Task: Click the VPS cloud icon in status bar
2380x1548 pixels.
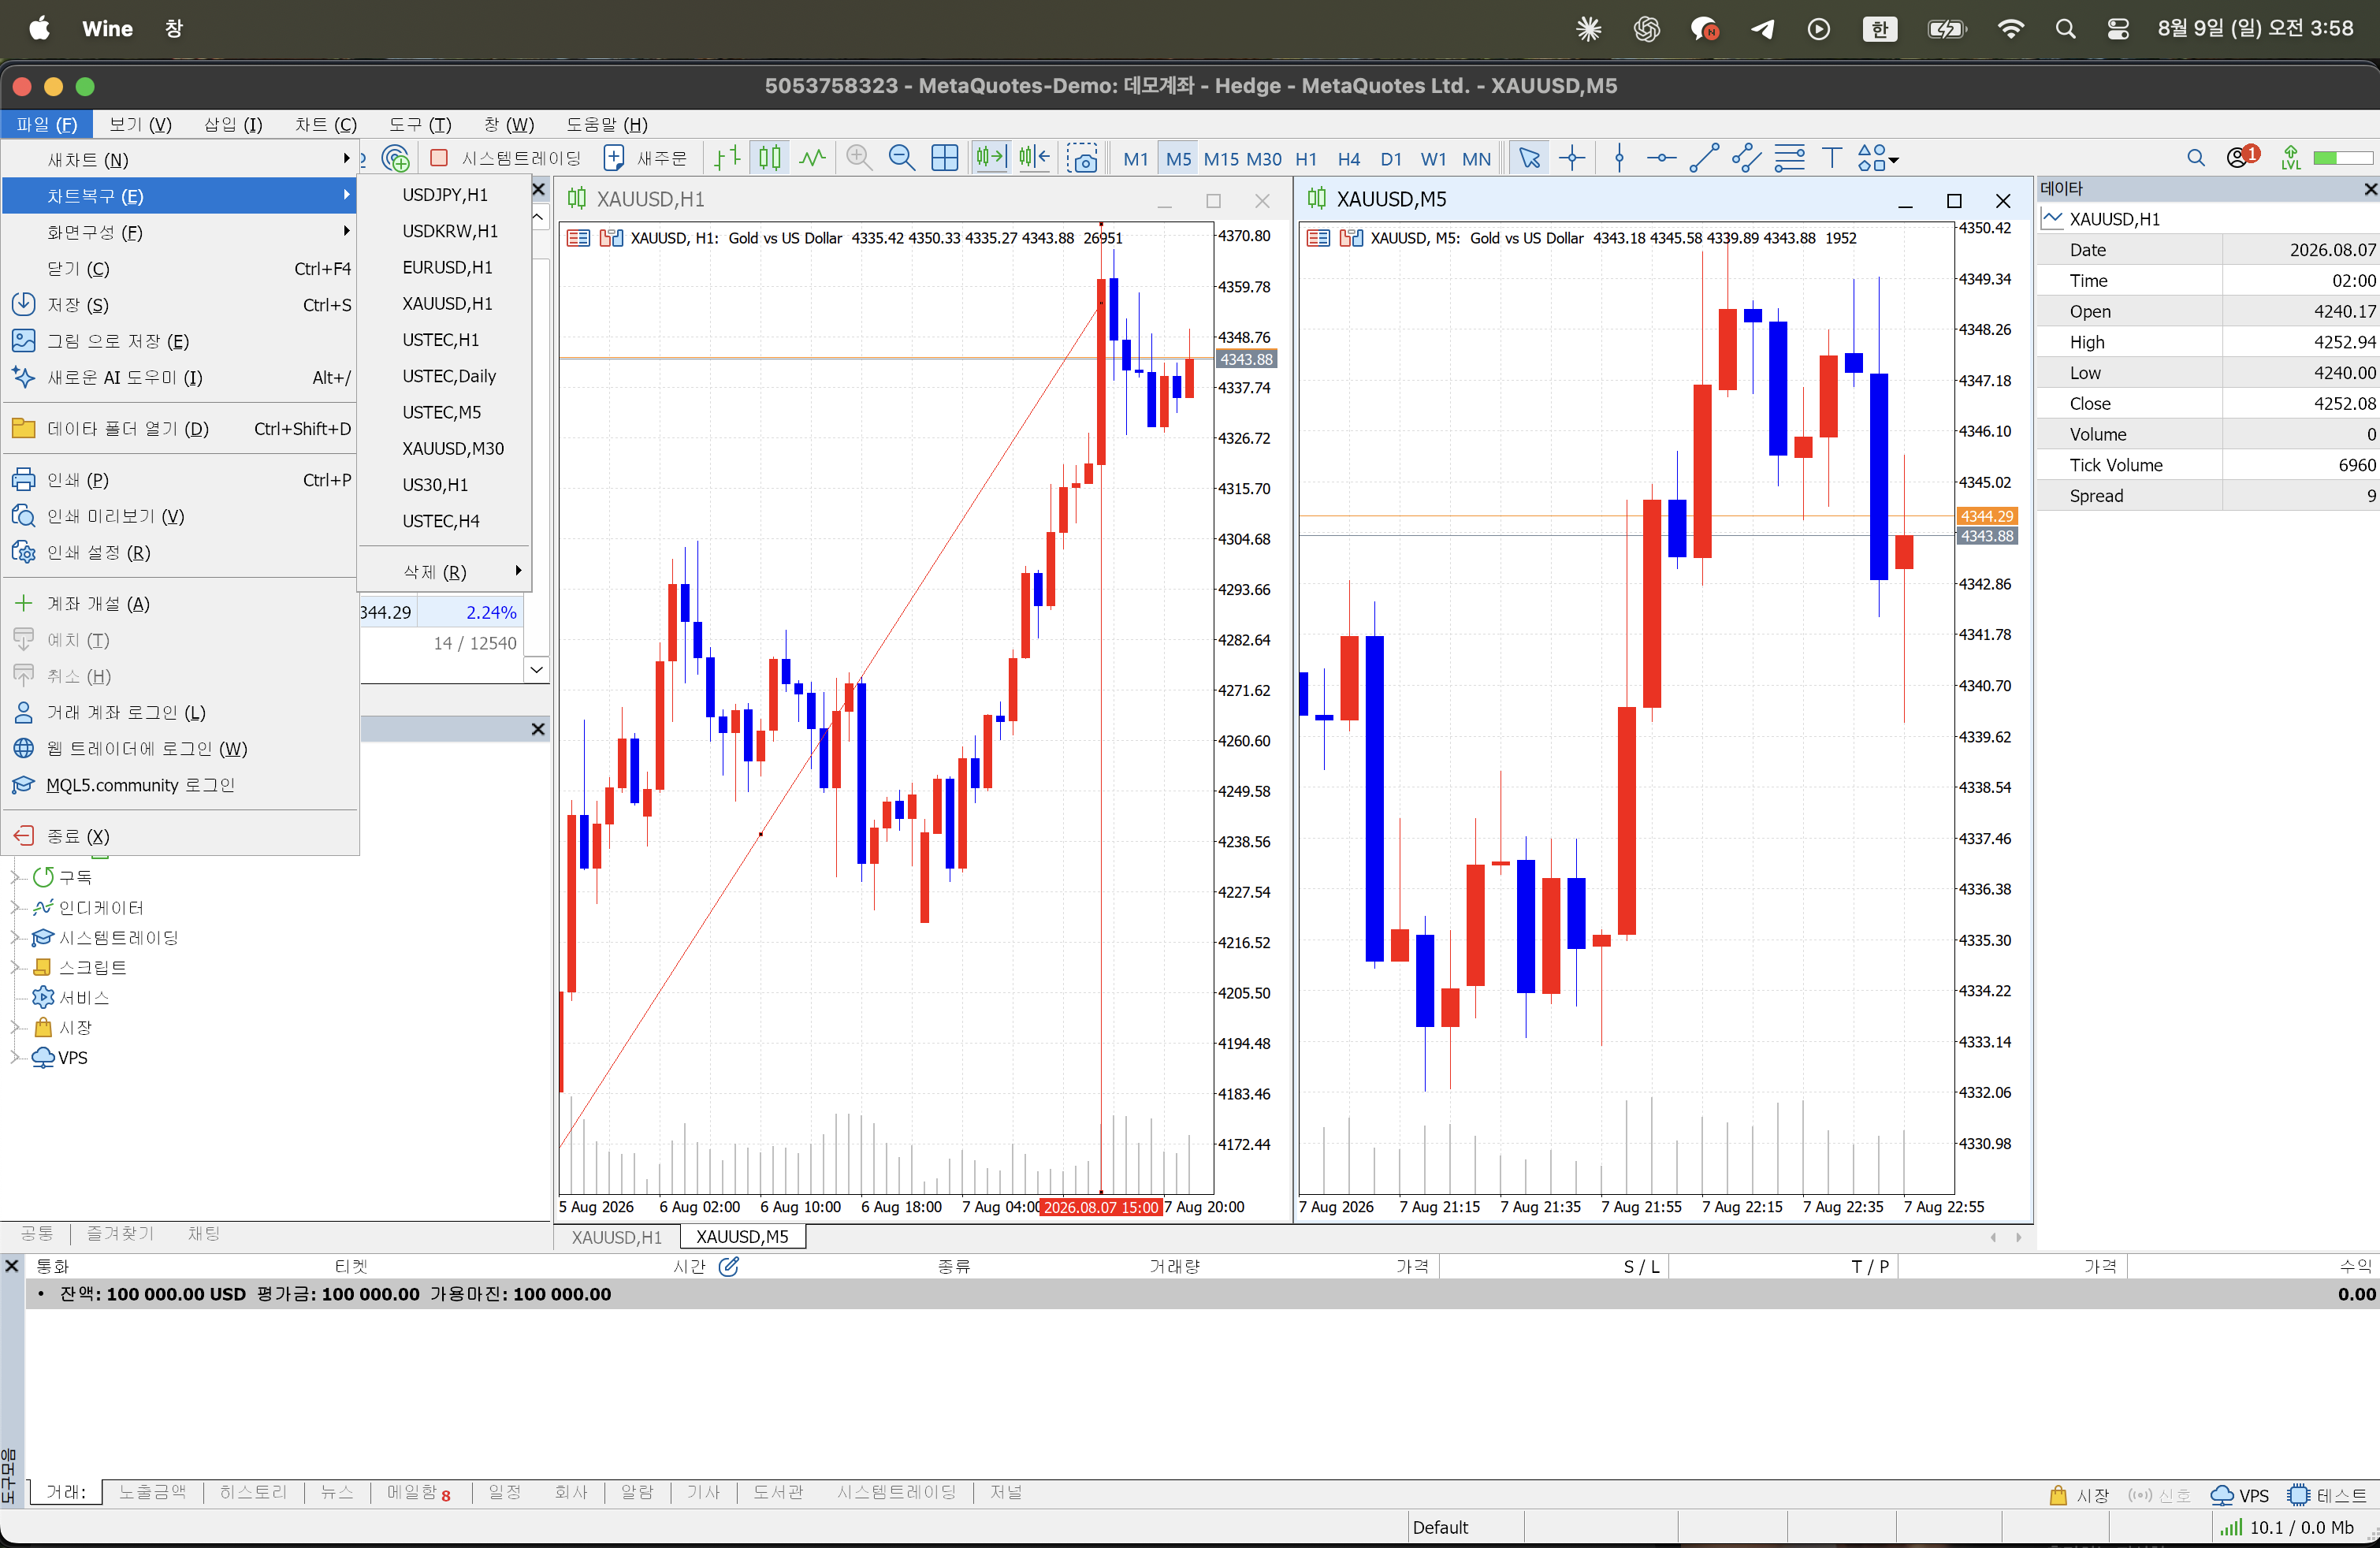Action: coord(2222,1495)
